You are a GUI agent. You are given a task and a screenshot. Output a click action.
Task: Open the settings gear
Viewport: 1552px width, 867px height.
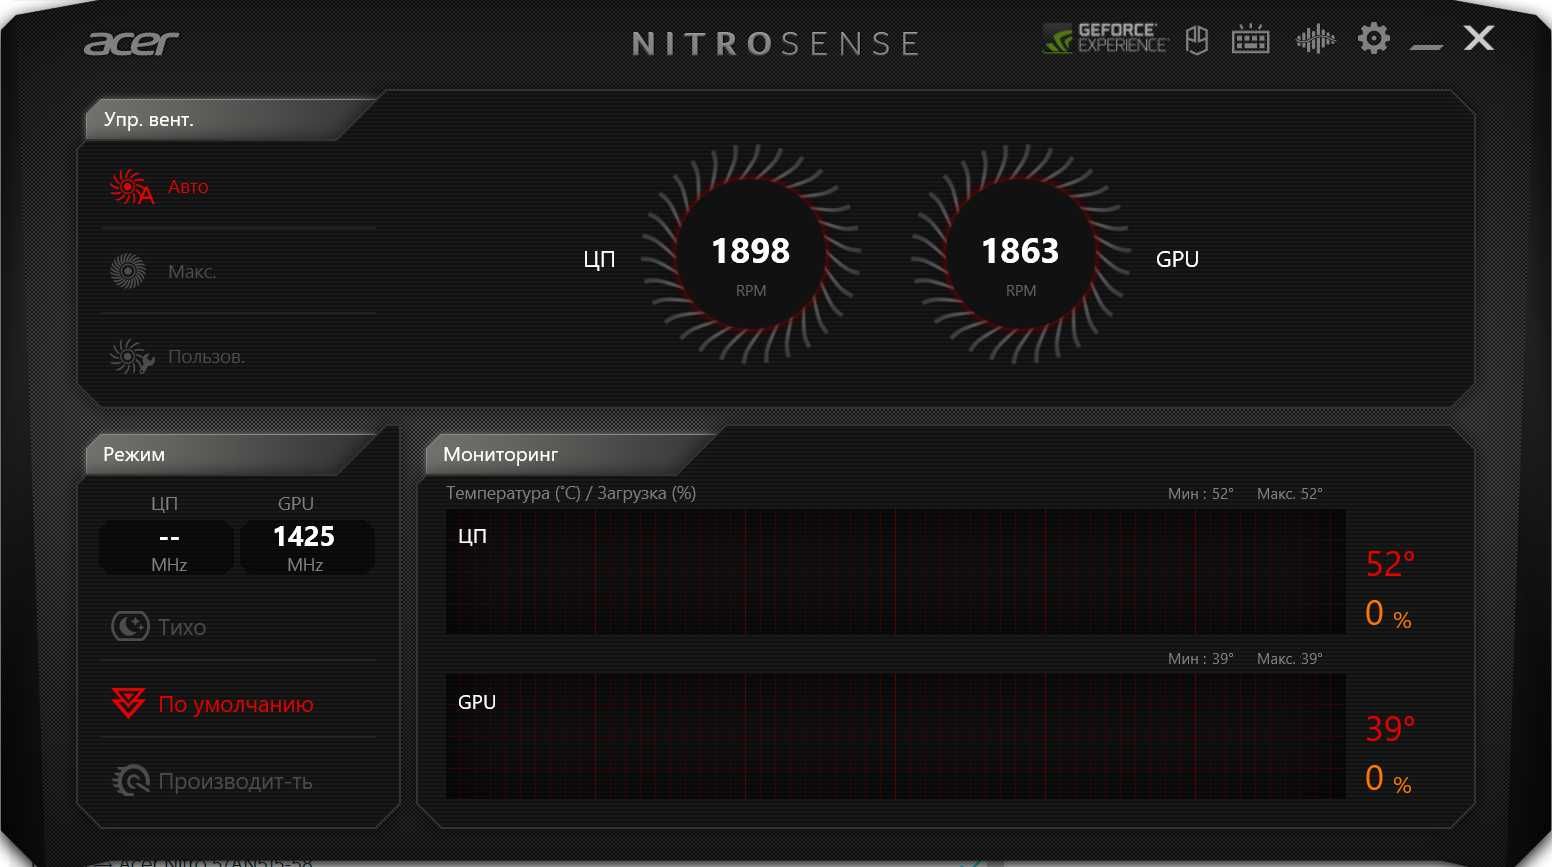pos(1374,39)
